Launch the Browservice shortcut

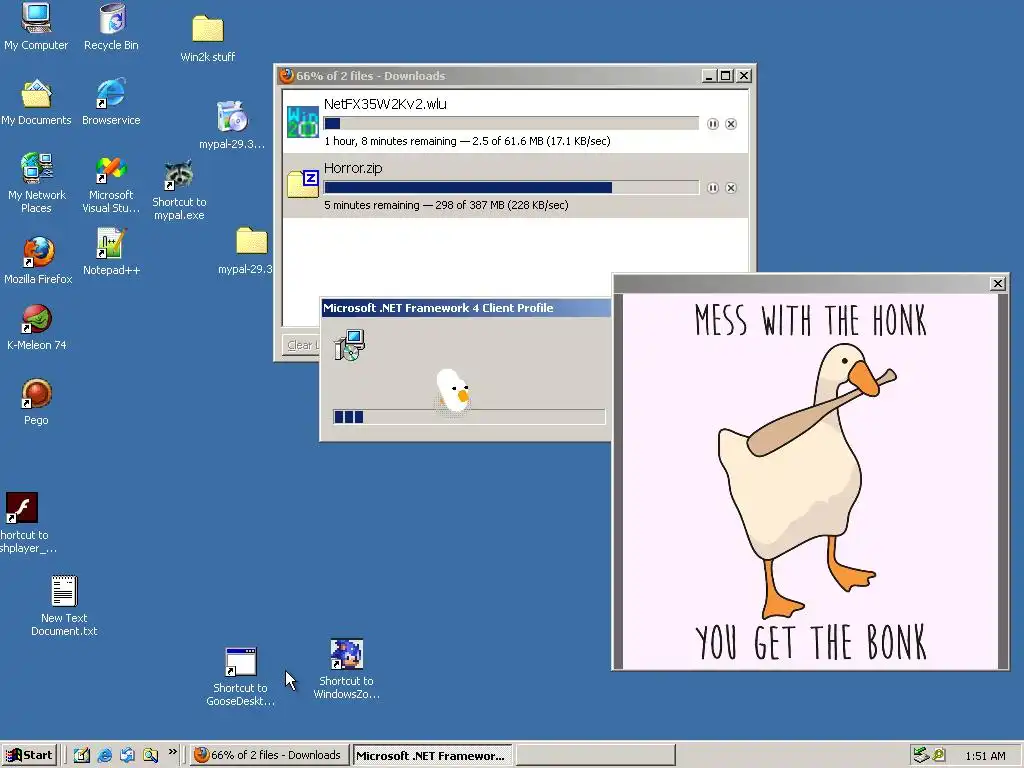pyautogui.click(x=110, y=93)
